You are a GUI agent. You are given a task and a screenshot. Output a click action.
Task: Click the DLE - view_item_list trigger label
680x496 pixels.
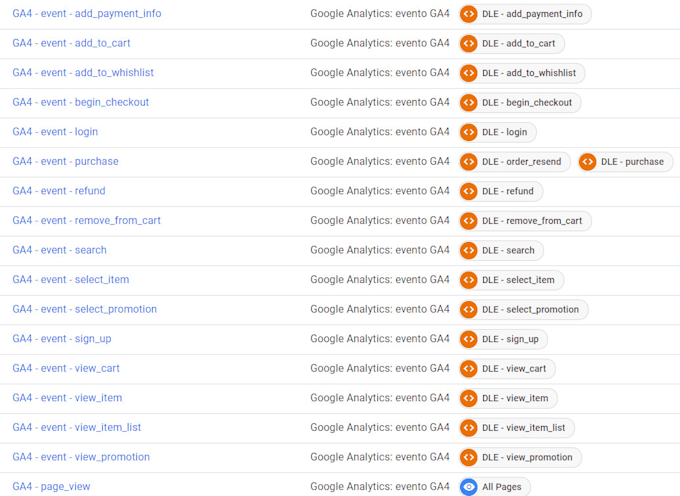(x=524, y=427)
